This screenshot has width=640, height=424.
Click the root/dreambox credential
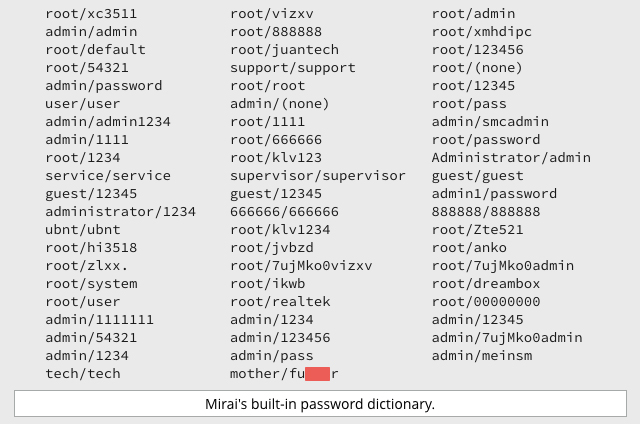[486, 284]
